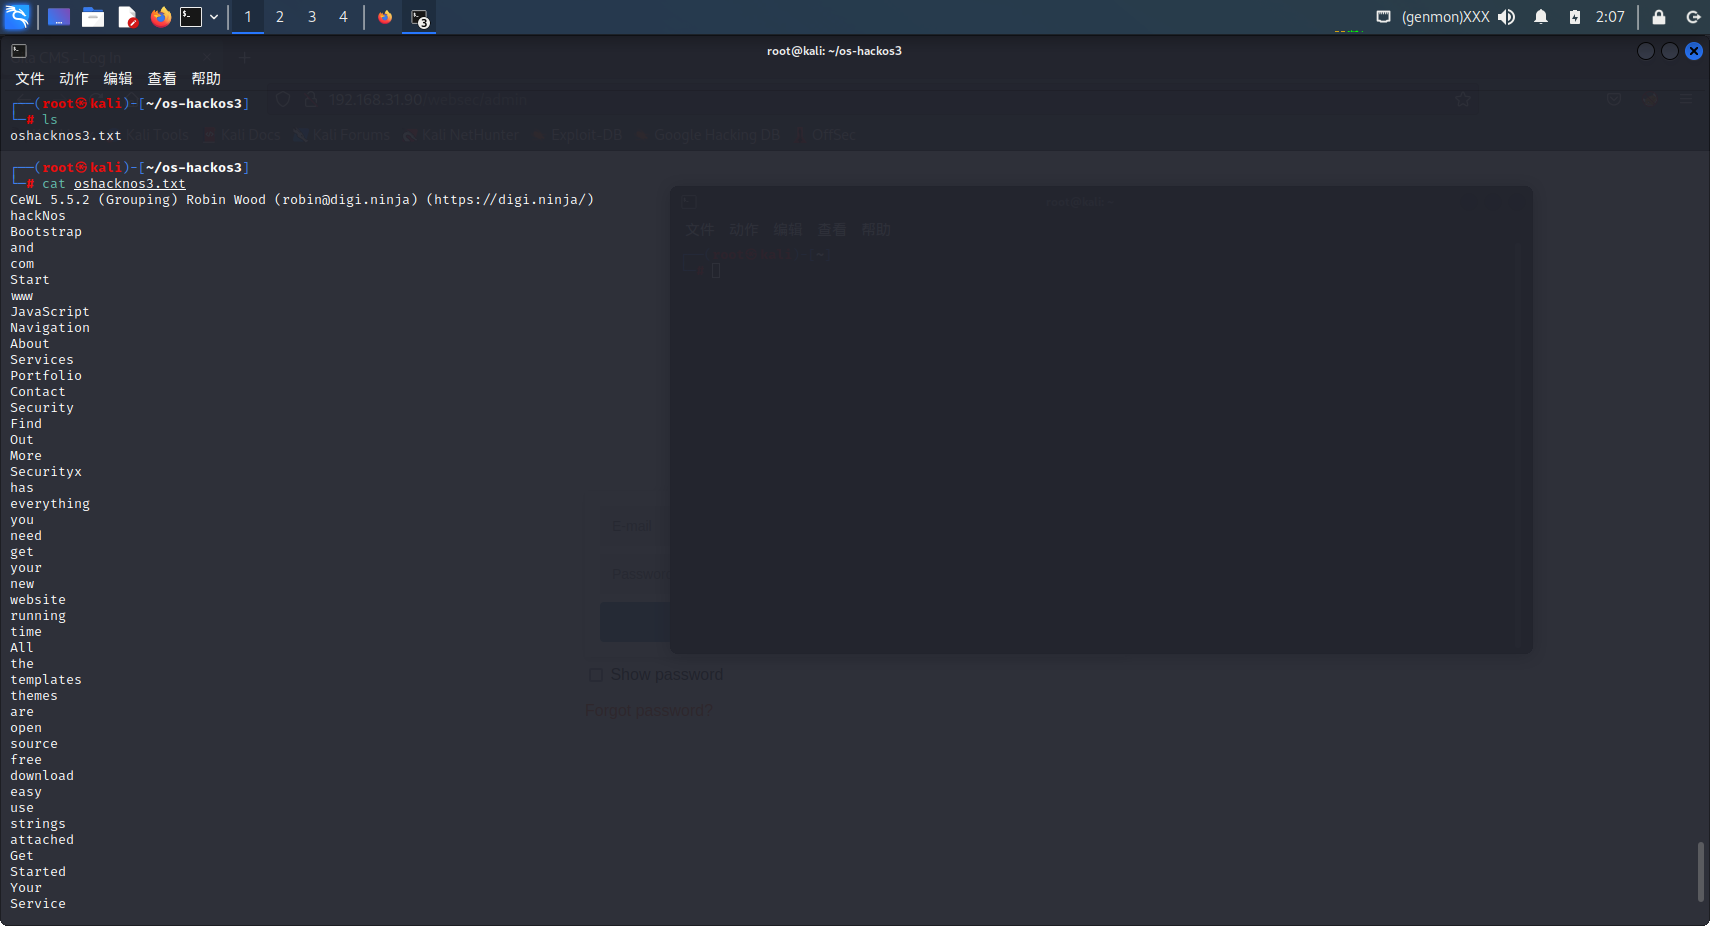Click the (genmon)XXX panel monitor
The image size is (1710, 926).
(x=1445, y=17)
